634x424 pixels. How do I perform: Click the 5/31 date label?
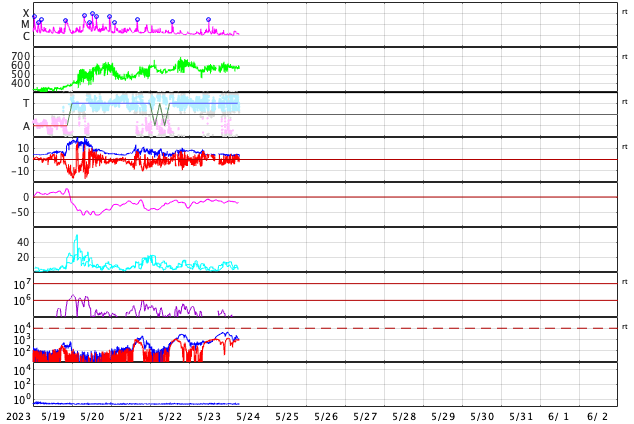pyautogui.click(x=521, y=416)
